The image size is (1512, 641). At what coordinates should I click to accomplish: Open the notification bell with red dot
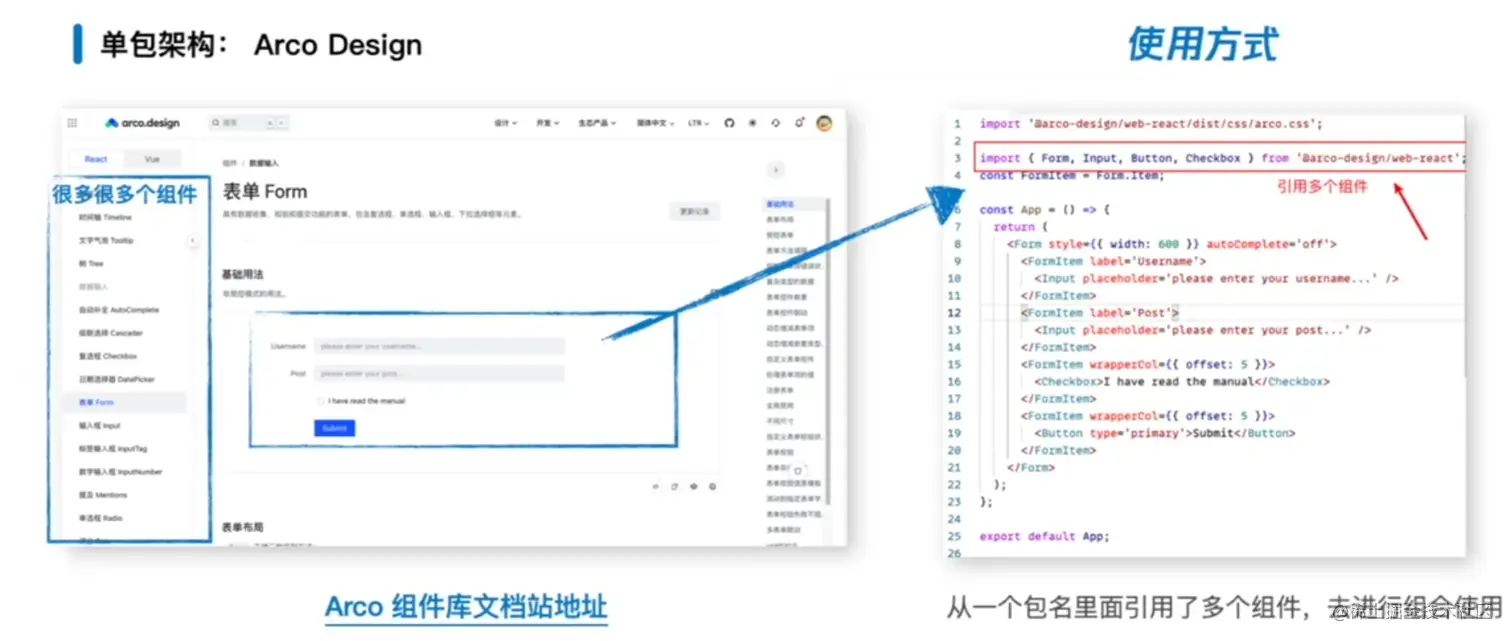[799, 123]
